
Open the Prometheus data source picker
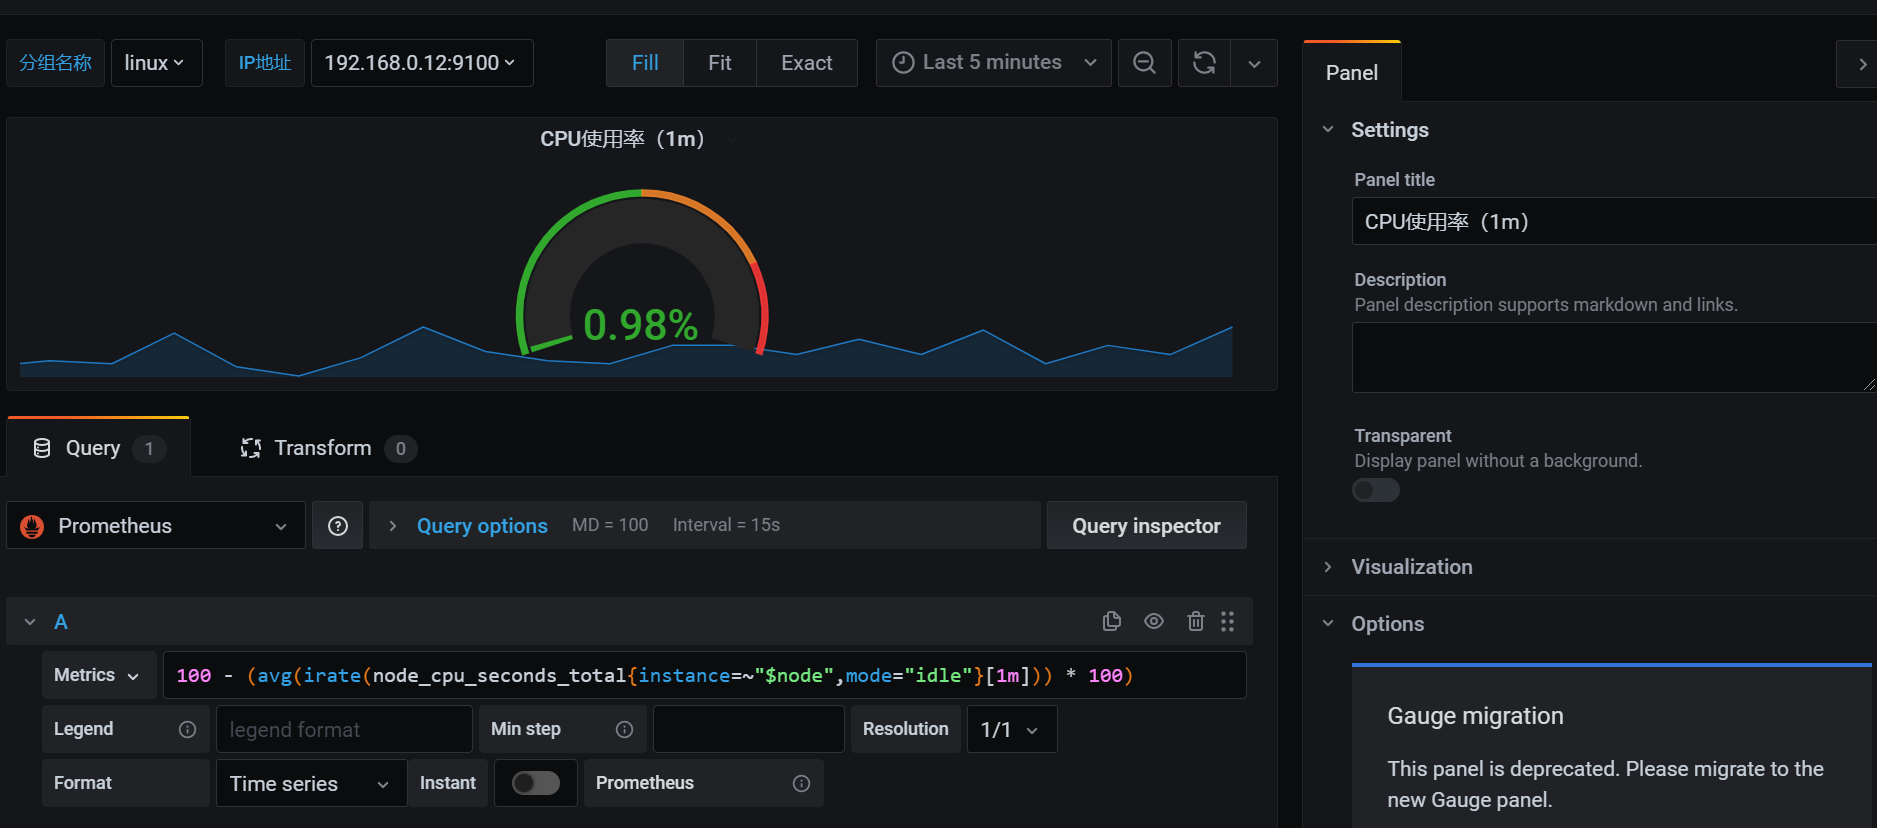[x=156, y=526]
